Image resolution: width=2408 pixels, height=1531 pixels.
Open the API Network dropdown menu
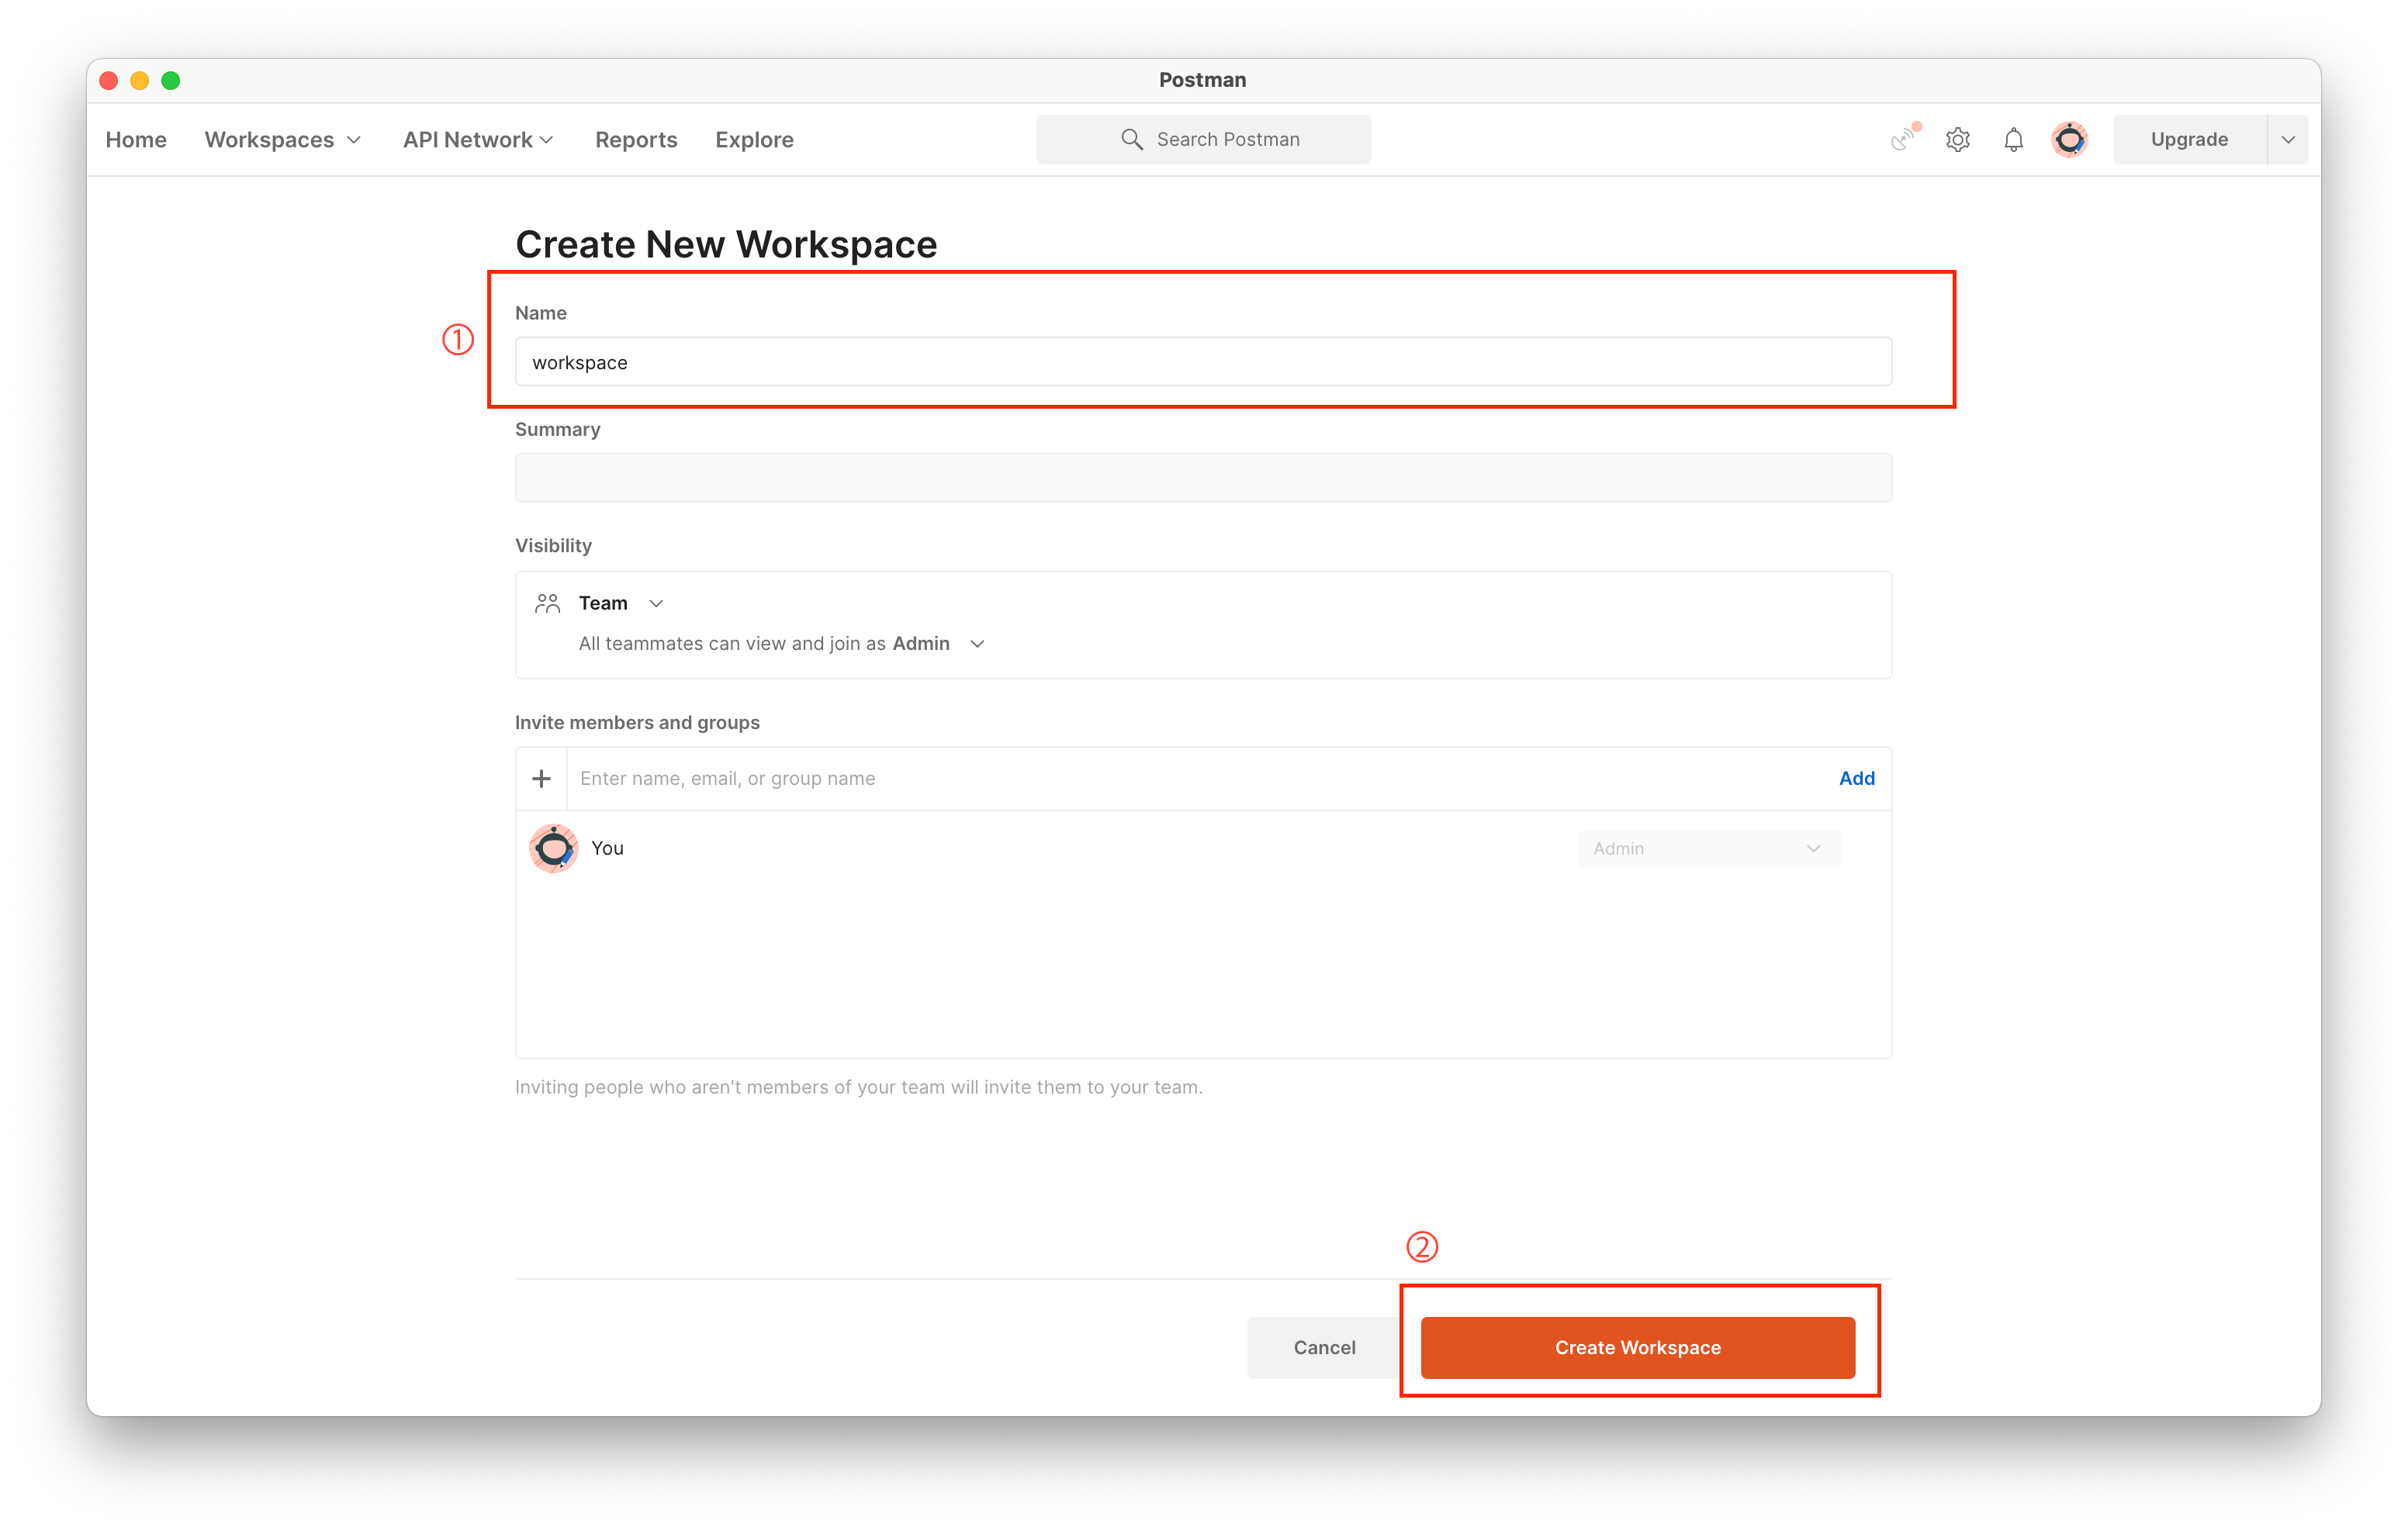(x=478, y=140)
